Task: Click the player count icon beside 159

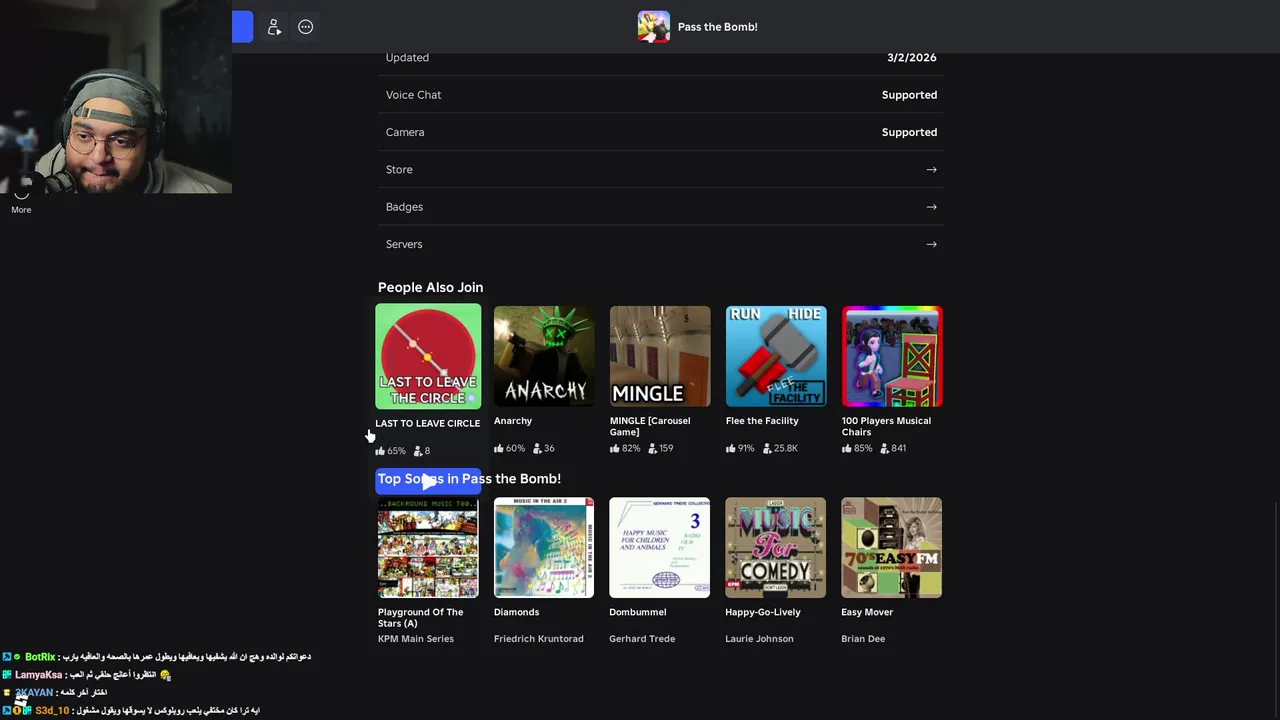Action: click(653, 448)
